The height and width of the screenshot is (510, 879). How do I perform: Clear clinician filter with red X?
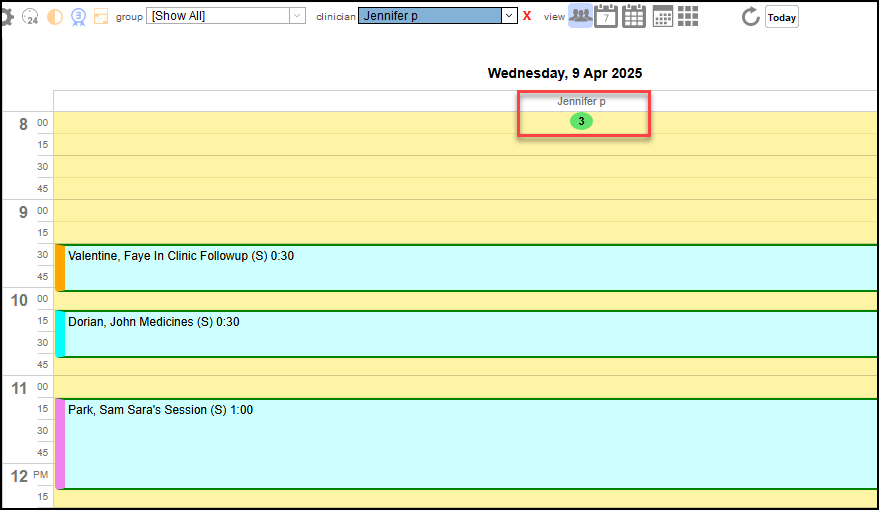pos(527,16)
